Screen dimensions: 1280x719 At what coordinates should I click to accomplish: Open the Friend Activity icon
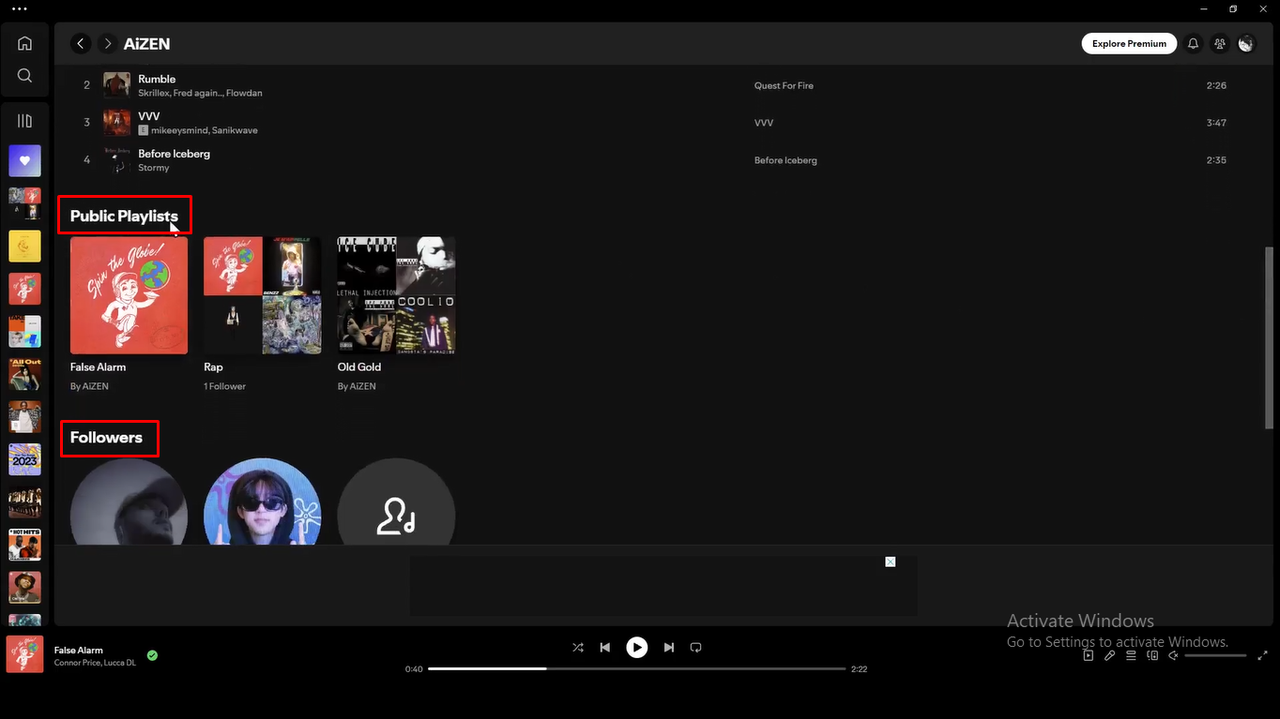(1219, 43)
